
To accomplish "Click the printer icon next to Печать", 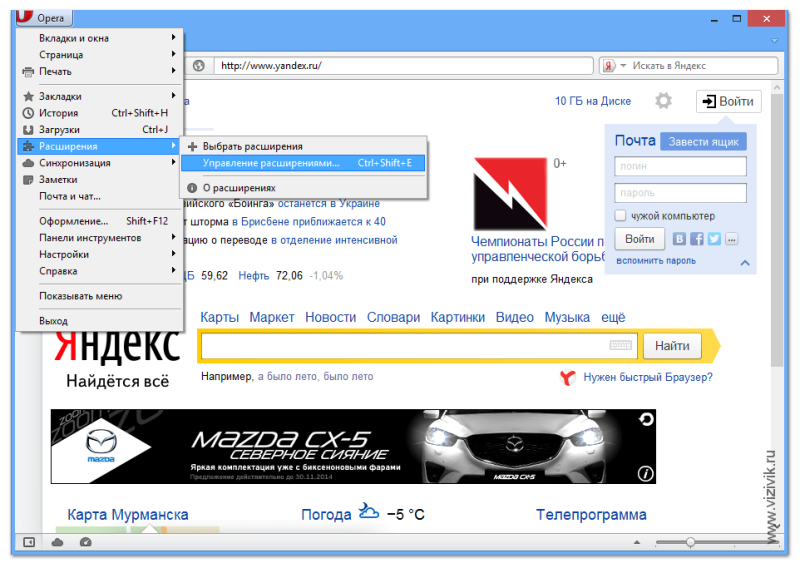I will pyautogui.click(x=28, y=72).
